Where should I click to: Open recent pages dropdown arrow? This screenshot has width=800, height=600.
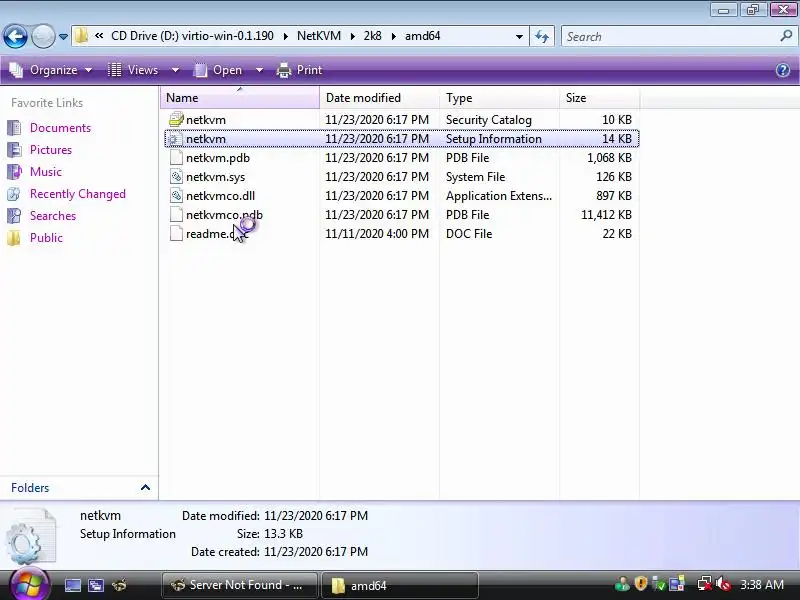click(63, 37)
